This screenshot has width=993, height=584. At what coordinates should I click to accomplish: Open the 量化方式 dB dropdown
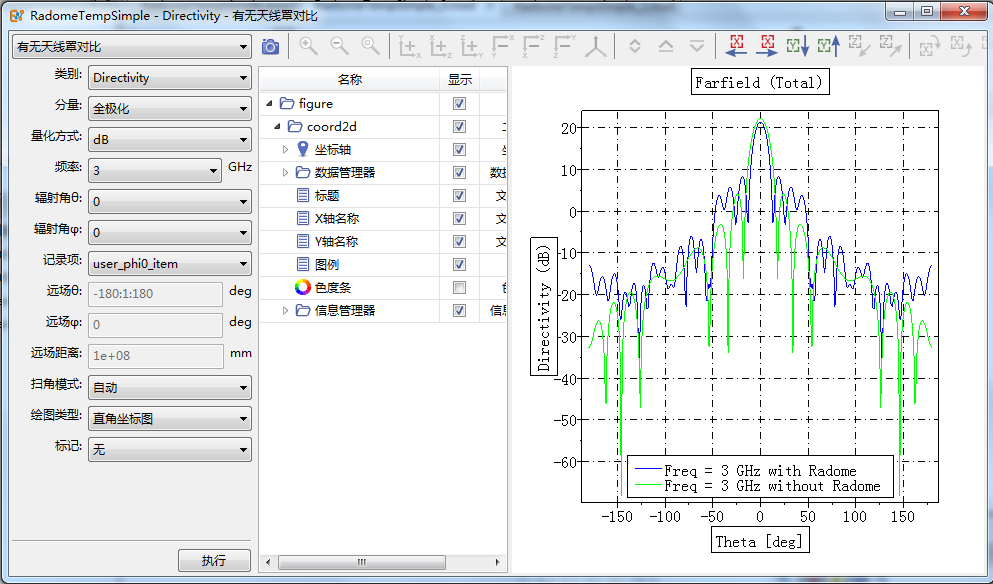pyautogui.click(x=170, y=139)
